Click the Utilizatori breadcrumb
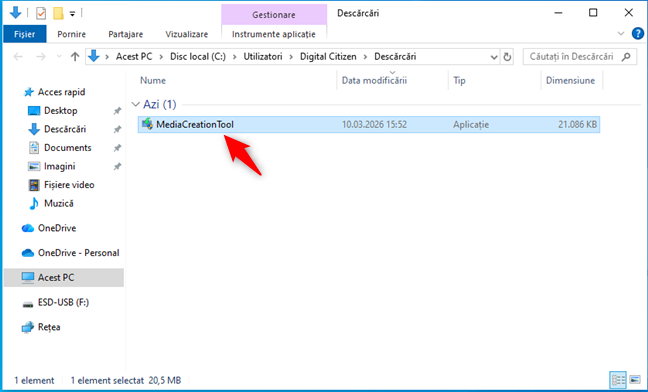Screen dimensions: 648x392 (x=263, y=57)
